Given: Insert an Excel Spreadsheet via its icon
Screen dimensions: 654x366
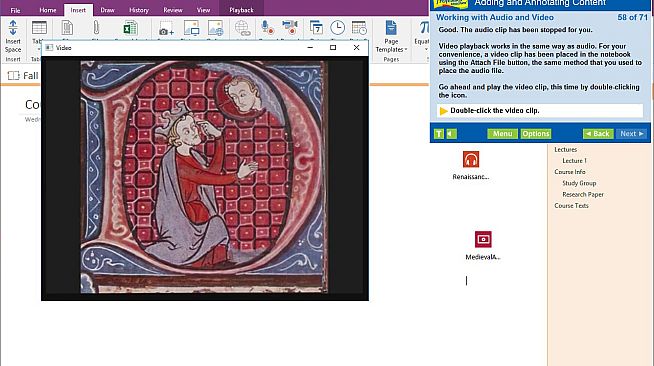Looking at the screenshot, I should point(130,28).
